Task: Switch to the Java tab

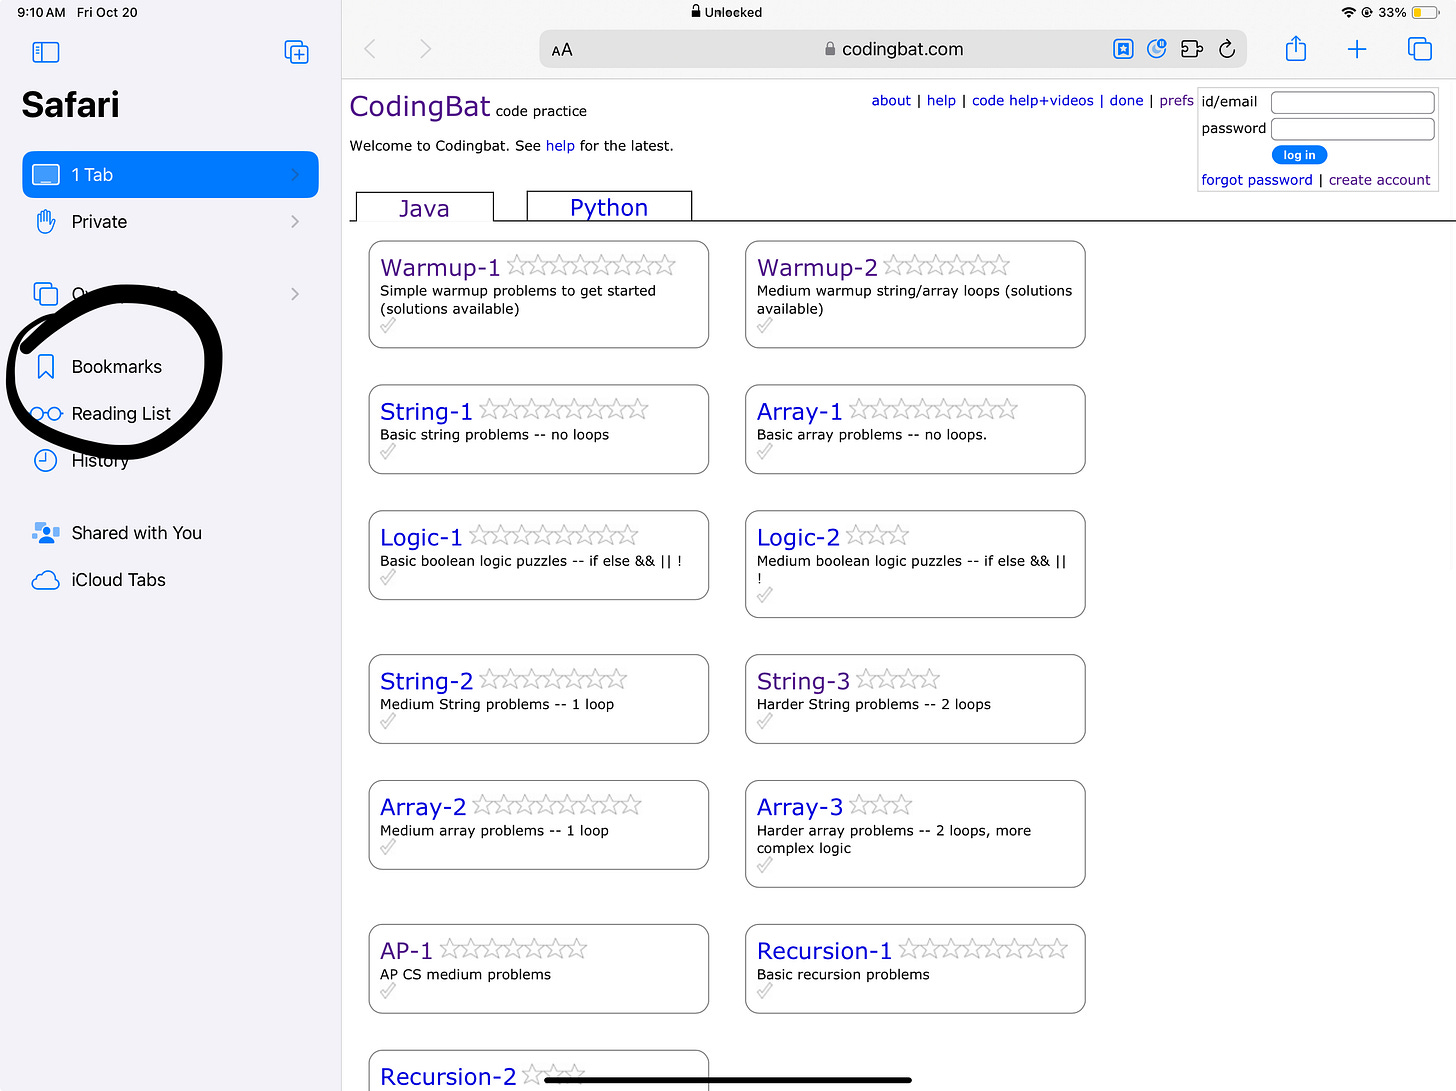Action: [x=424, y=208]
